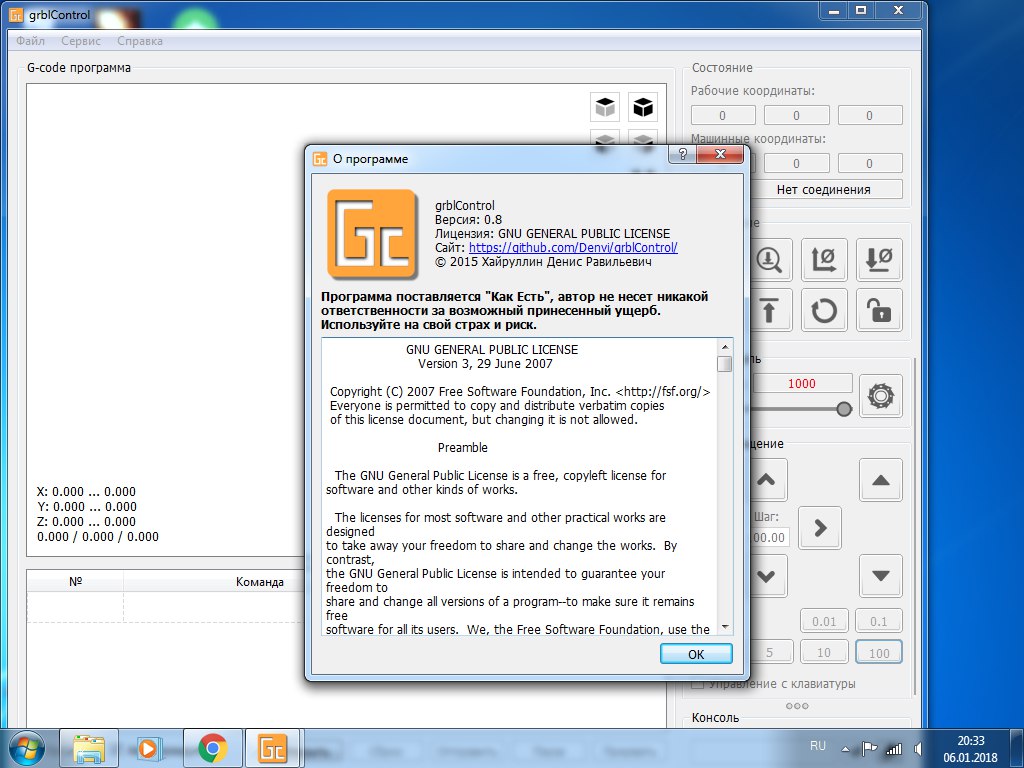This screenshot has width=1024, height=768.
Task: Click the spindle speed slider handle
Action: [844, 409]
